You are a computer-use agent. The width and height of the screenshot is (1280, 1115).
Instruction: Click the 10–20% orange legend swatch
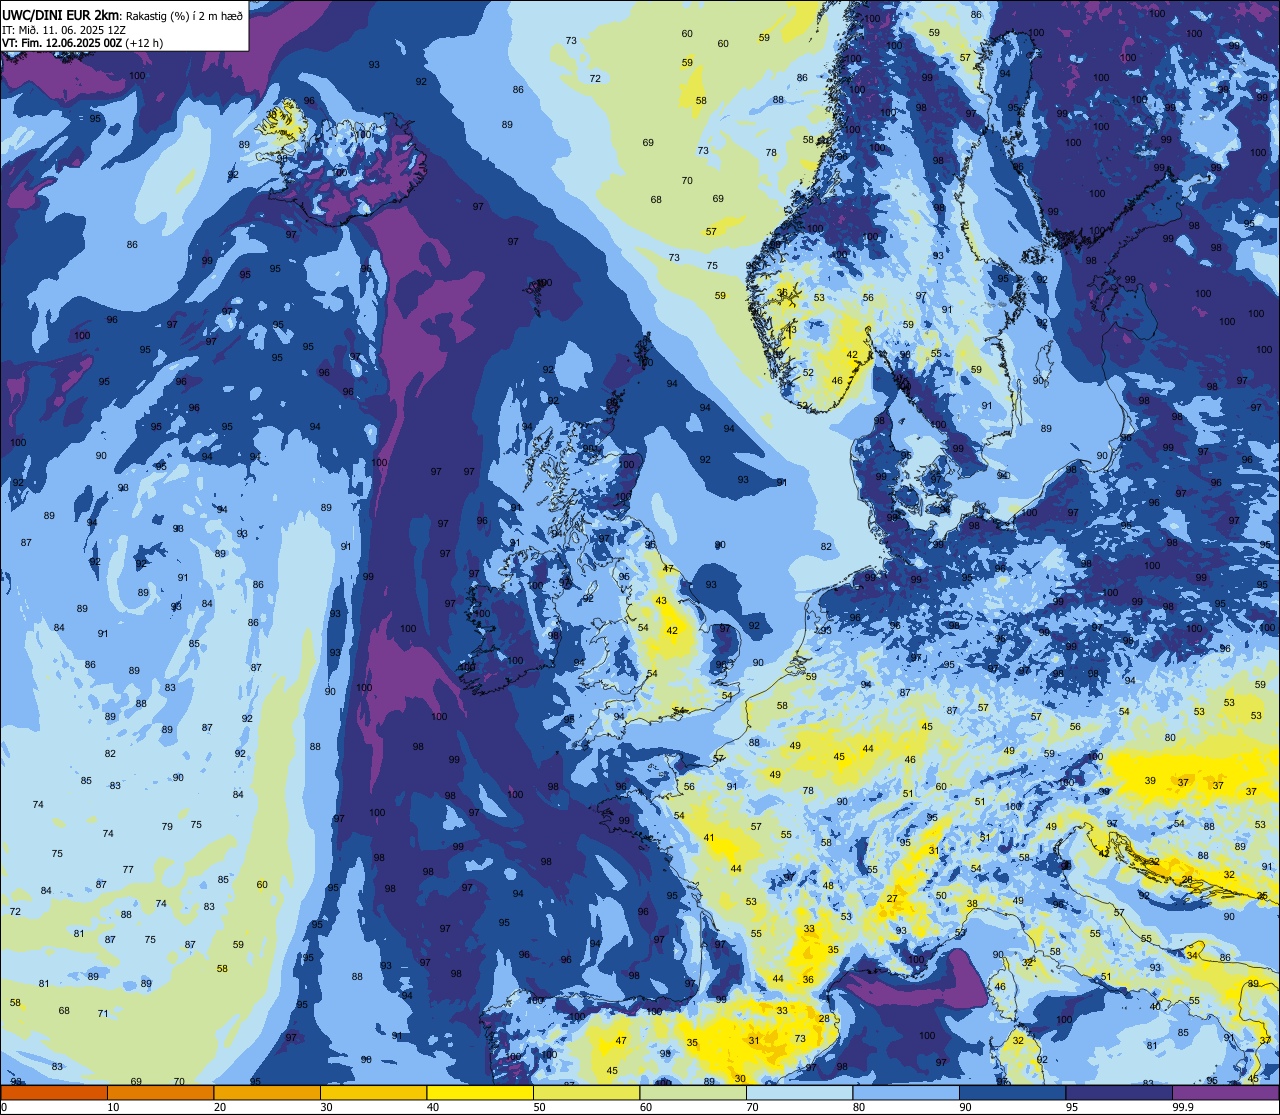[x=160, y=1093]
